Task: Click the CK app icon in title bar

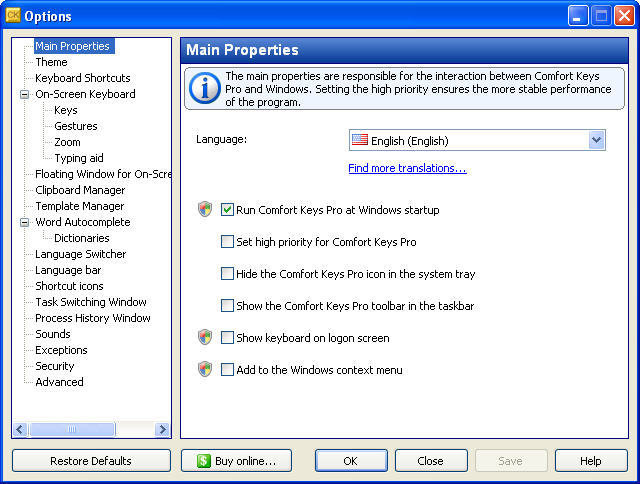Action: [13, 16]
